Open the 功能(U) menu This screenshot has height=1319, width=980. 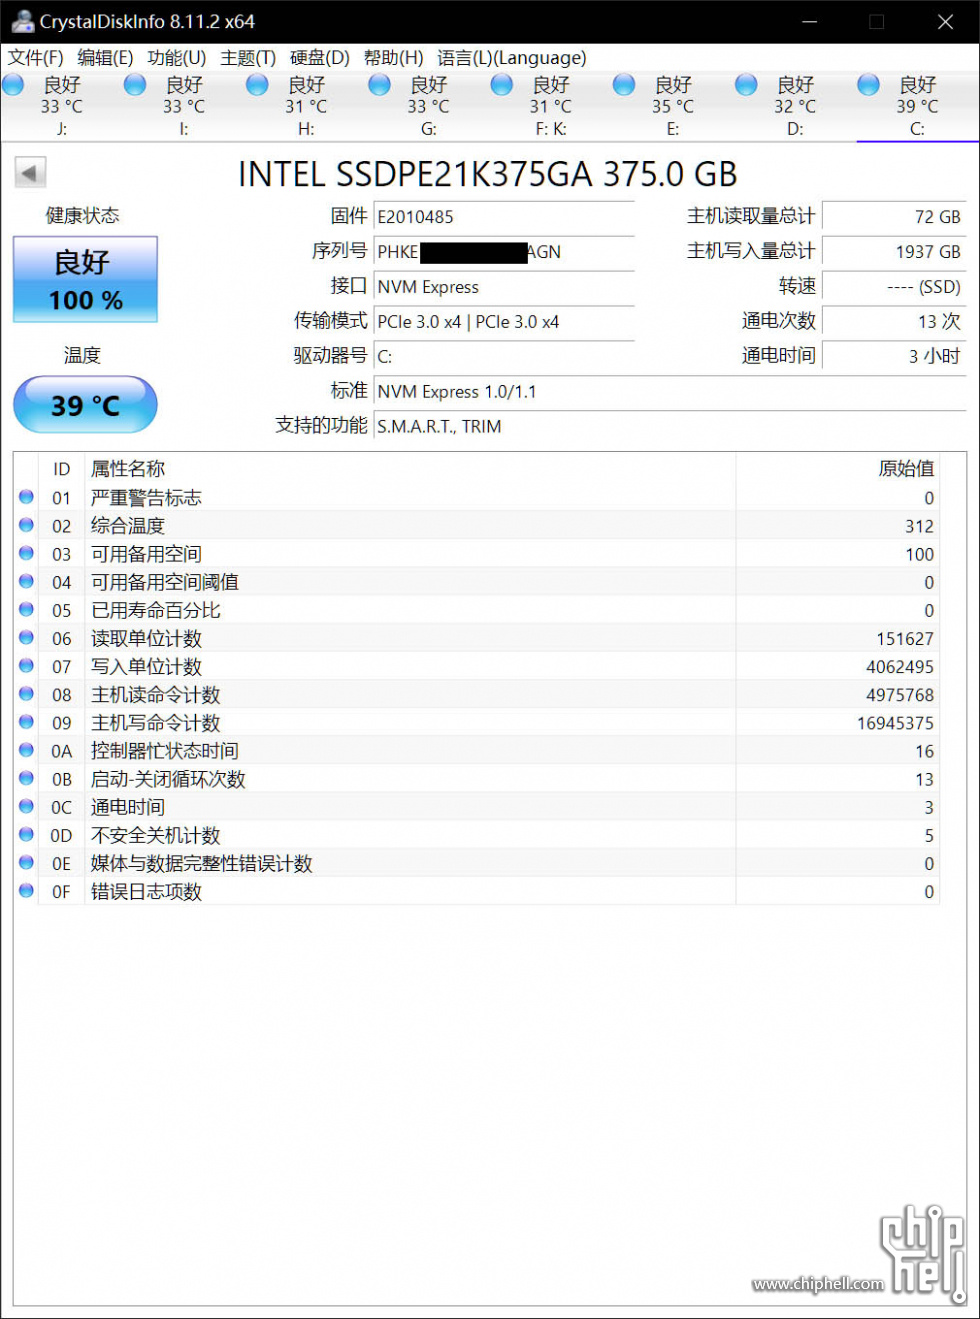(x=177, y=58)
